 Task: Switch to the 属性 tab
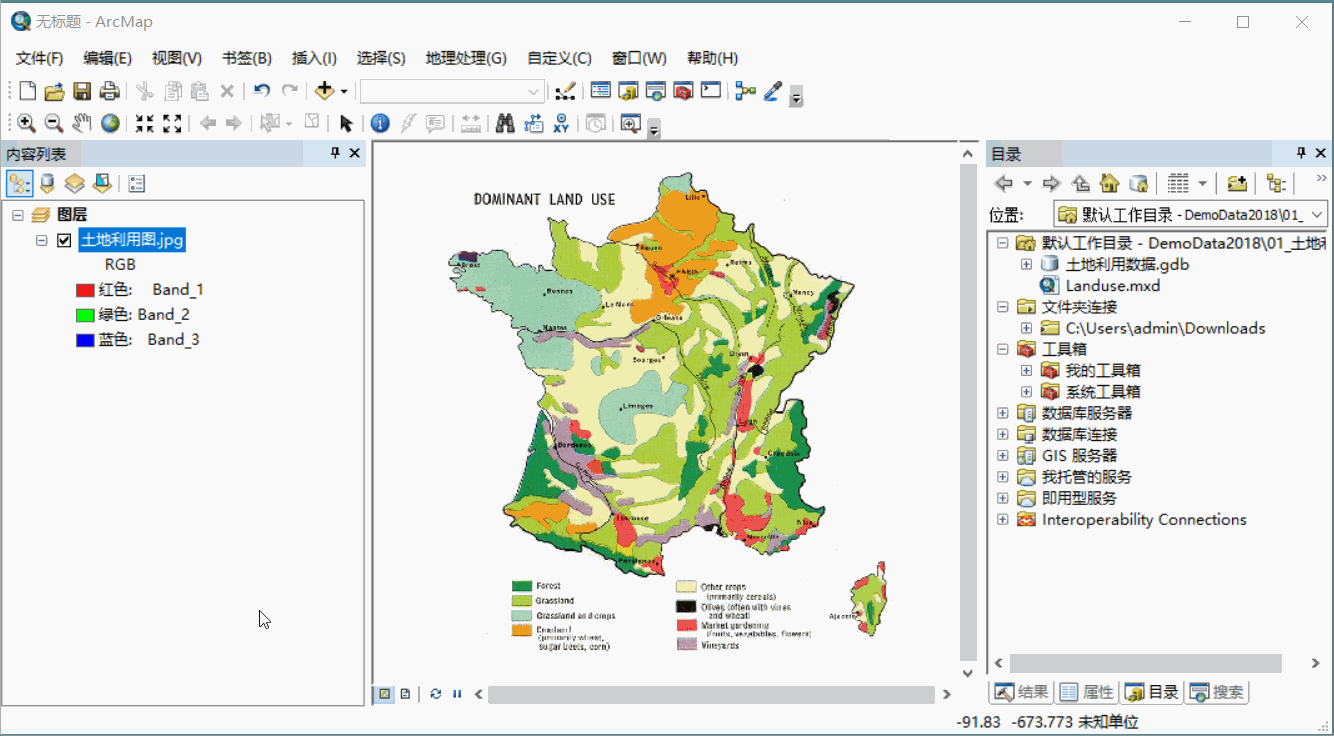pyautogui.click(x=1086, y=692)
